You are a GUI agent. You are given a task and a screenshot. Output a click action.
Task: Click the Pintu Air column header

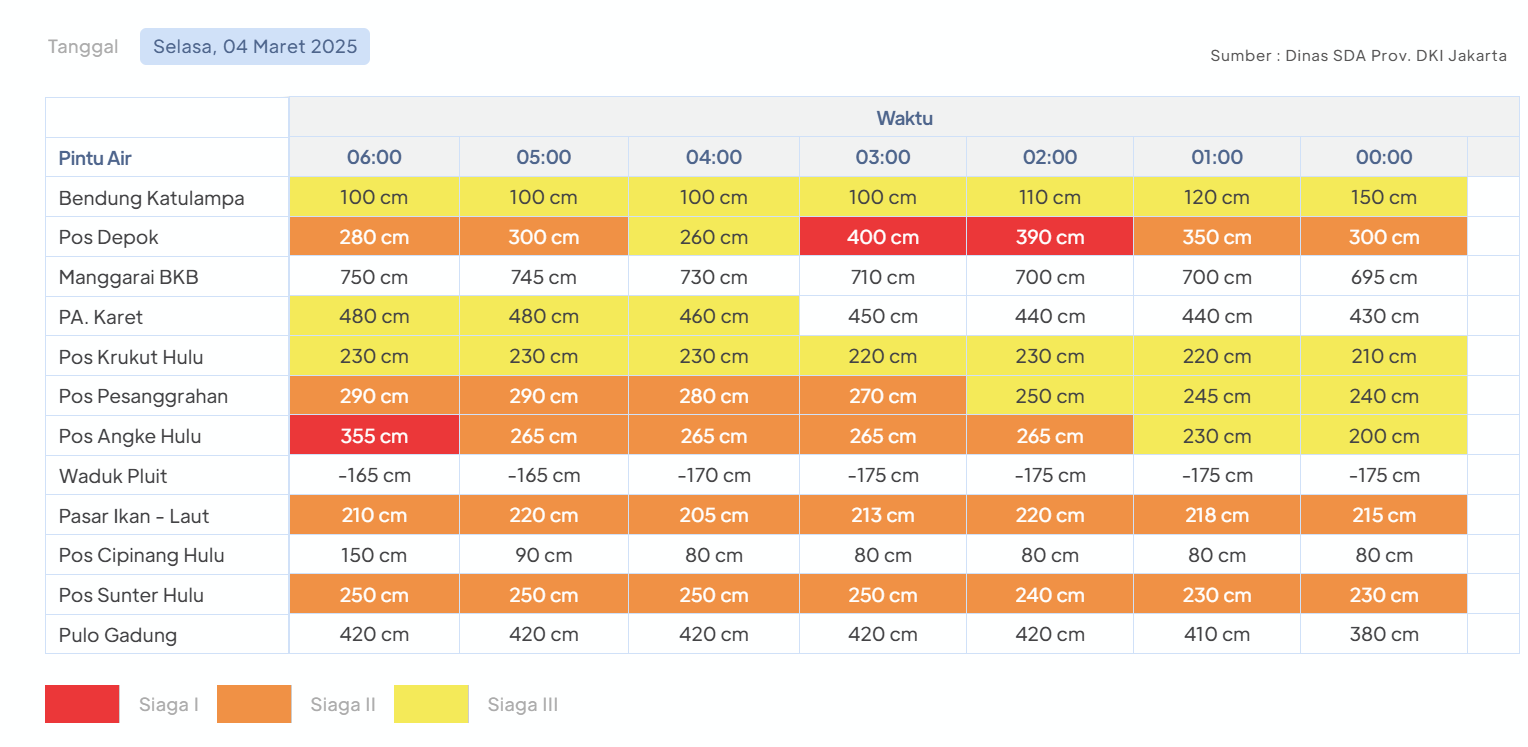(95, 158)
